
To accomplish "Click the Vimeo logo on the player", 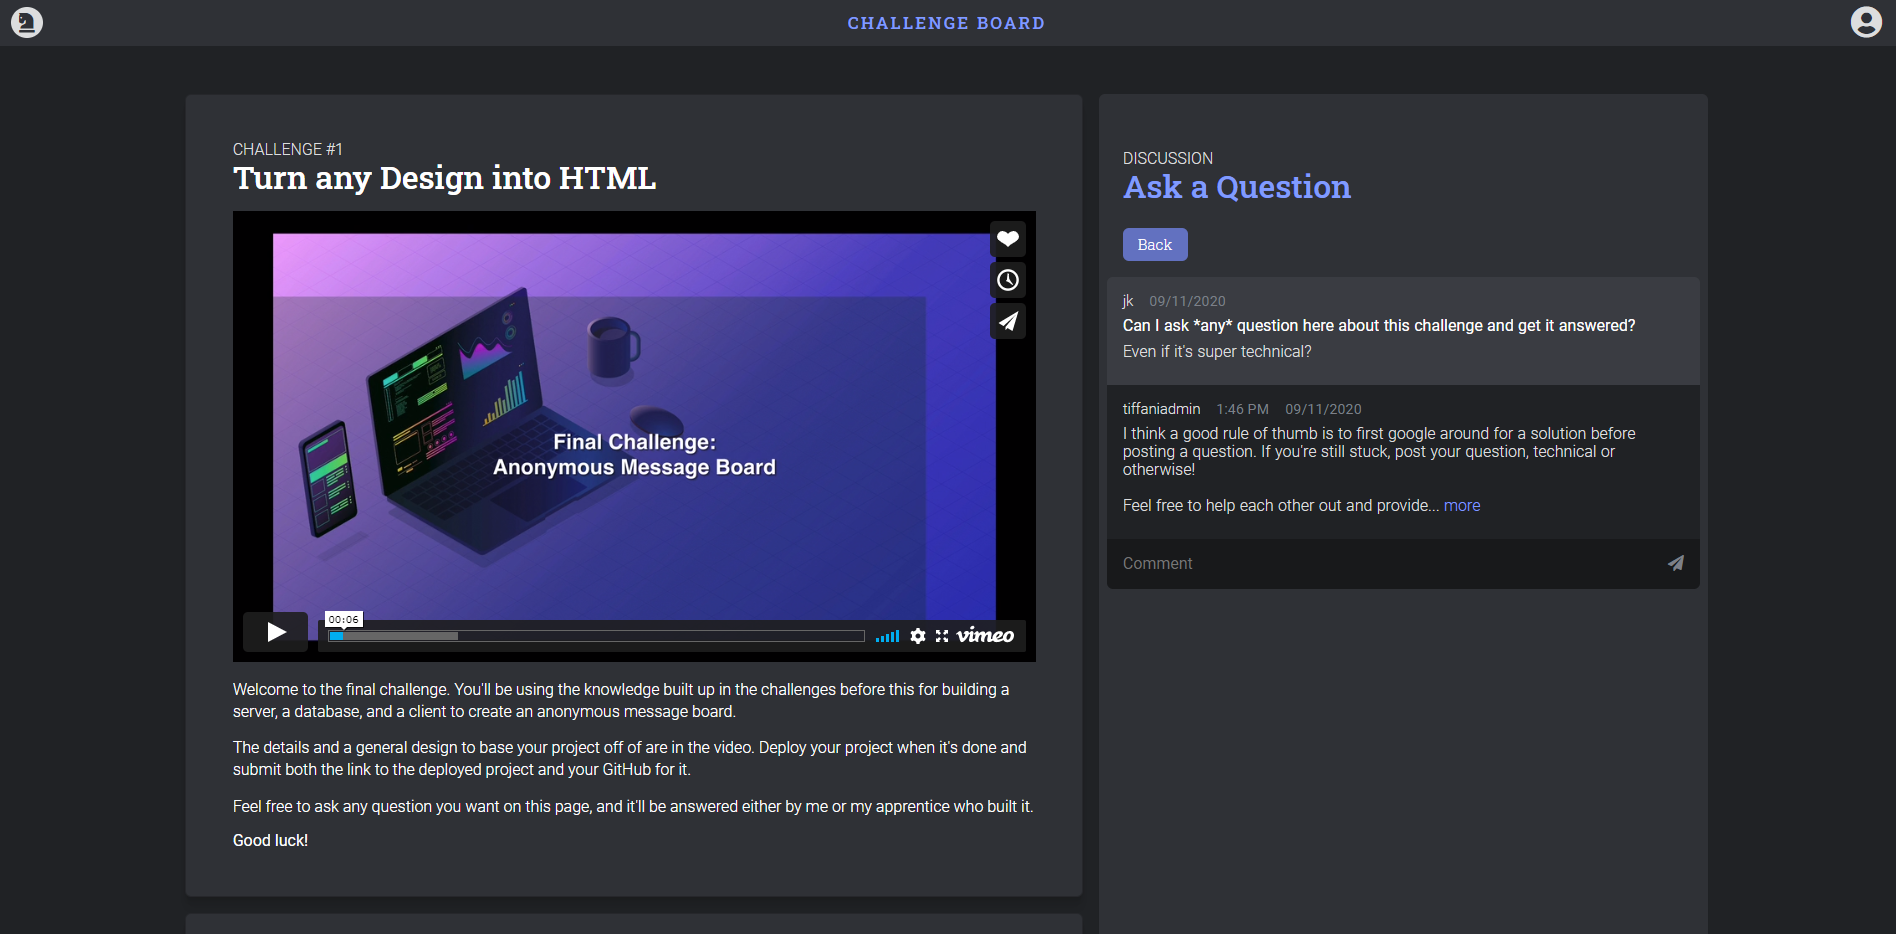I will pos(984,635).
